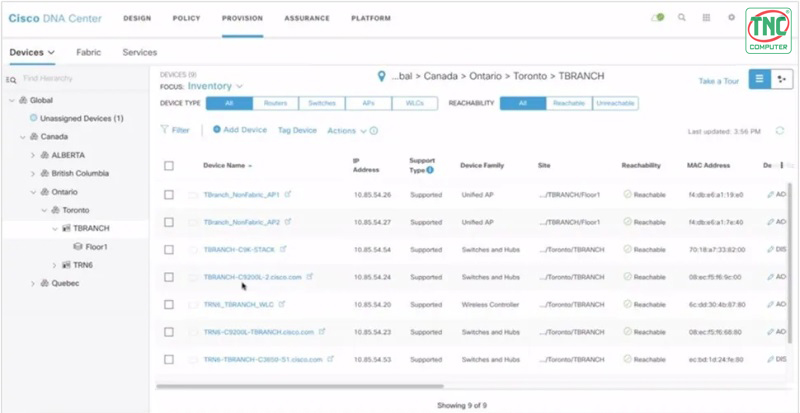The height and width of the screenshot is (413, 800).
Task: Check the select-all checkbox in table header
Action: [x=169, y=166]
